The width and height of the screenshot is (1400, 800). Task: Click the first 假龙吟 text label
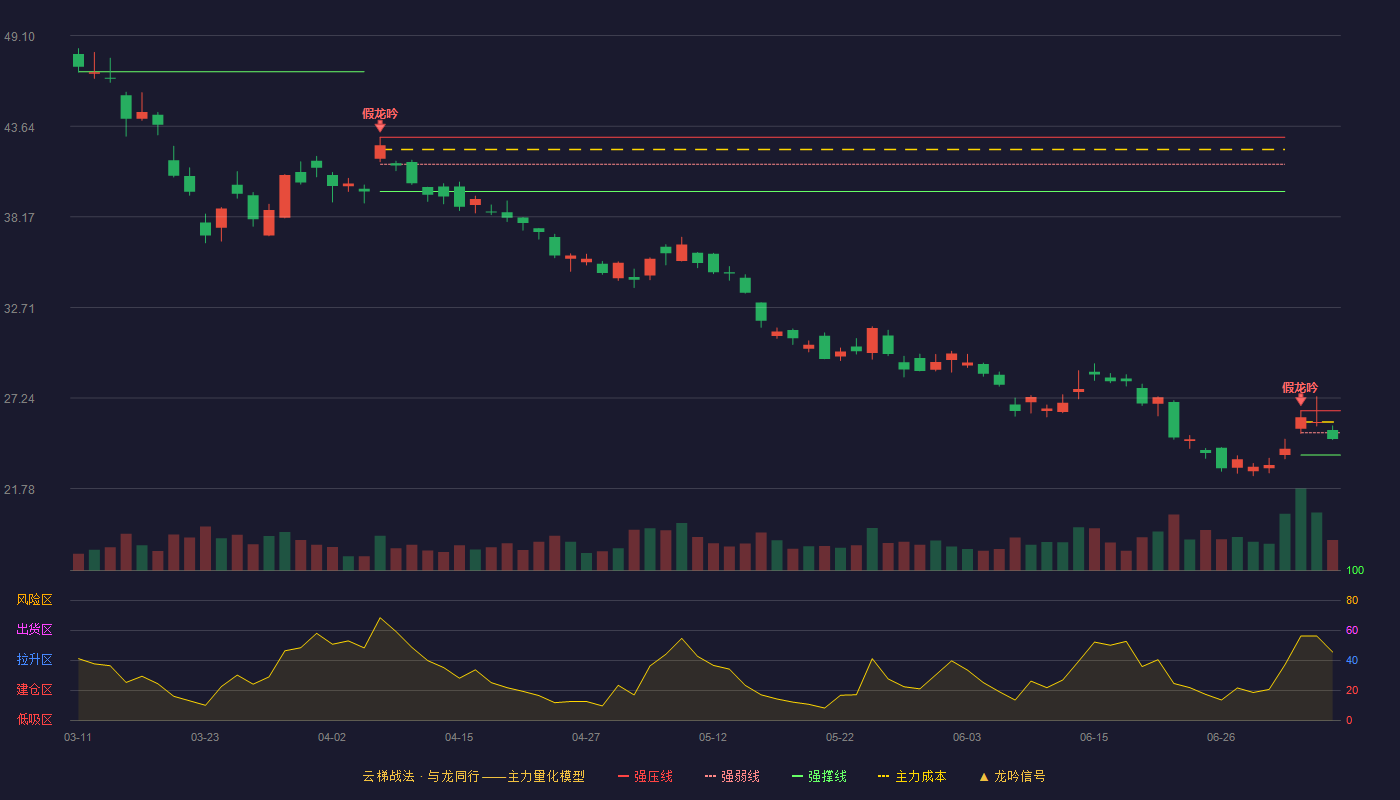(x=380, y=114)
